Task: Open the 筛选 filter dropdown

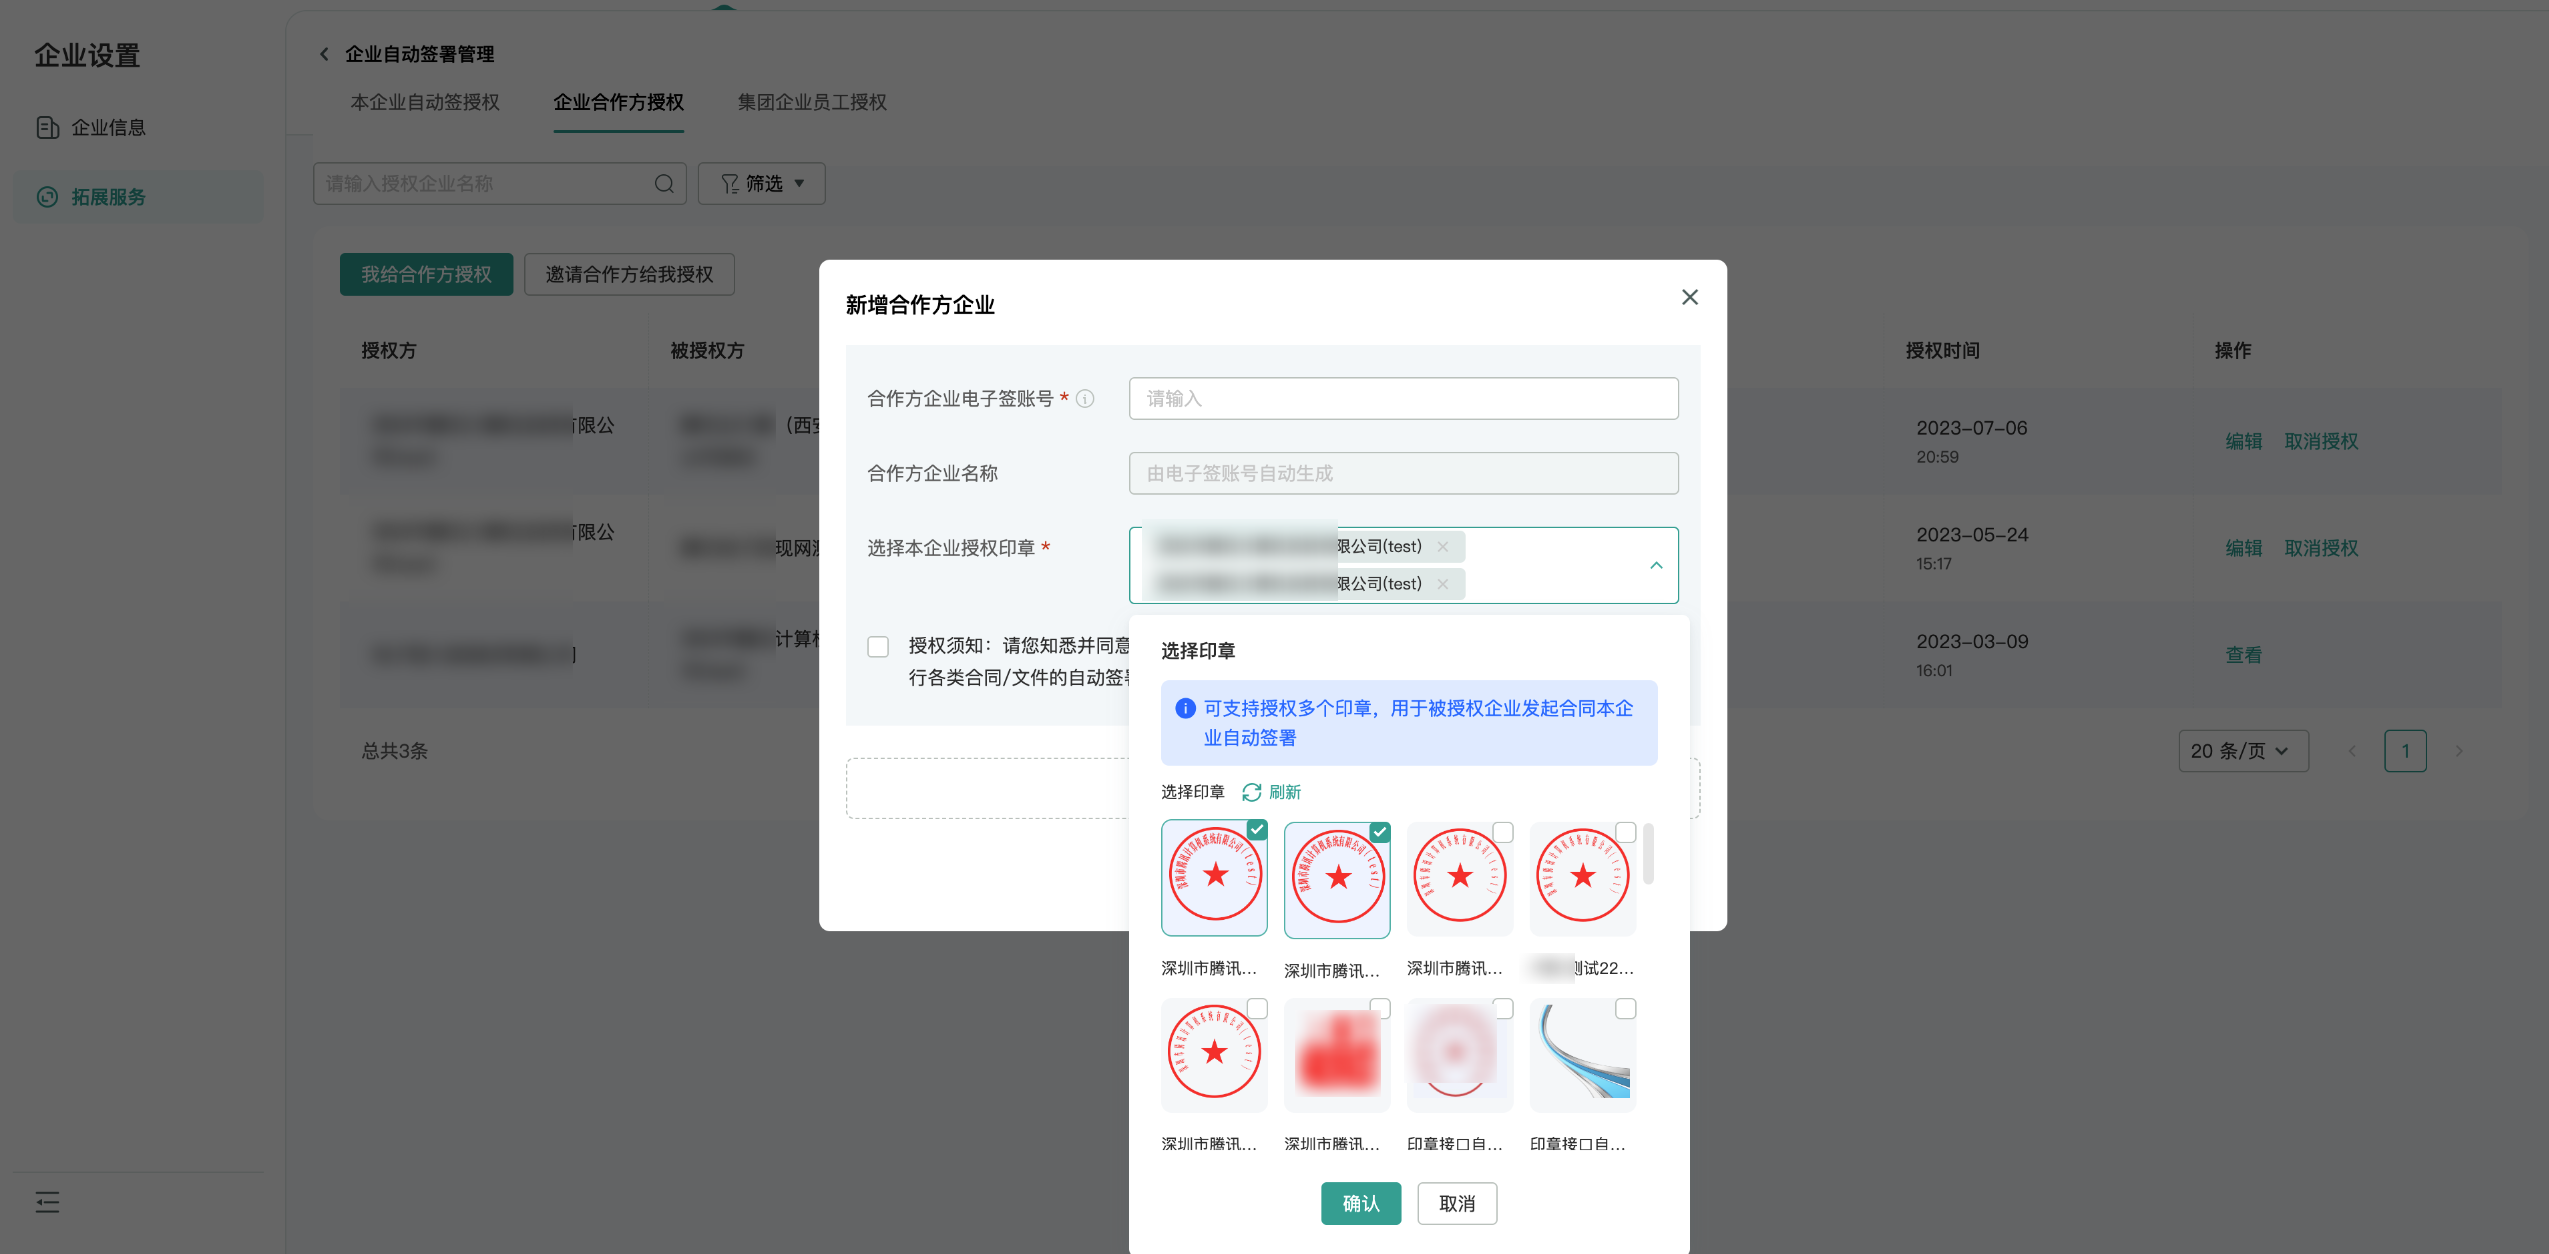Action: pyautogui.click(x=762, y=184)
